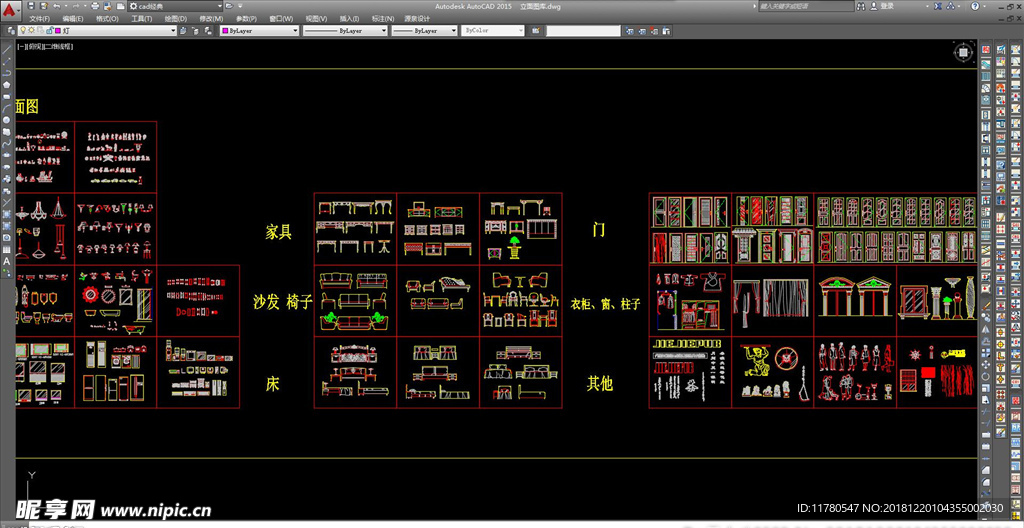Open the 工具(T) menu
The image size is (1024, 528).
(142, 19)
